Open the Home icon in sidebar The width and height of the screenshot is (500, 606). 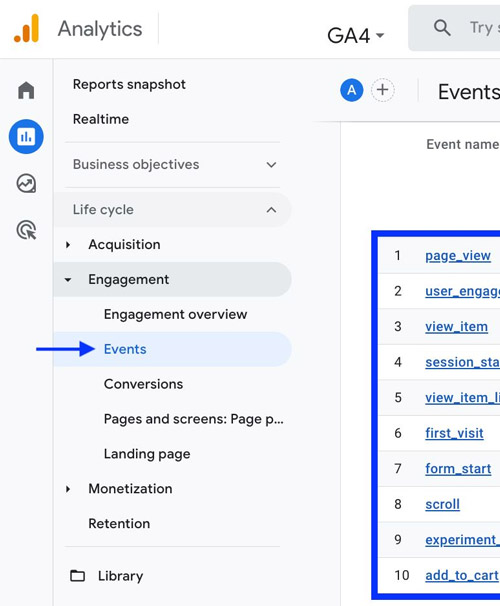click(26, 90)
